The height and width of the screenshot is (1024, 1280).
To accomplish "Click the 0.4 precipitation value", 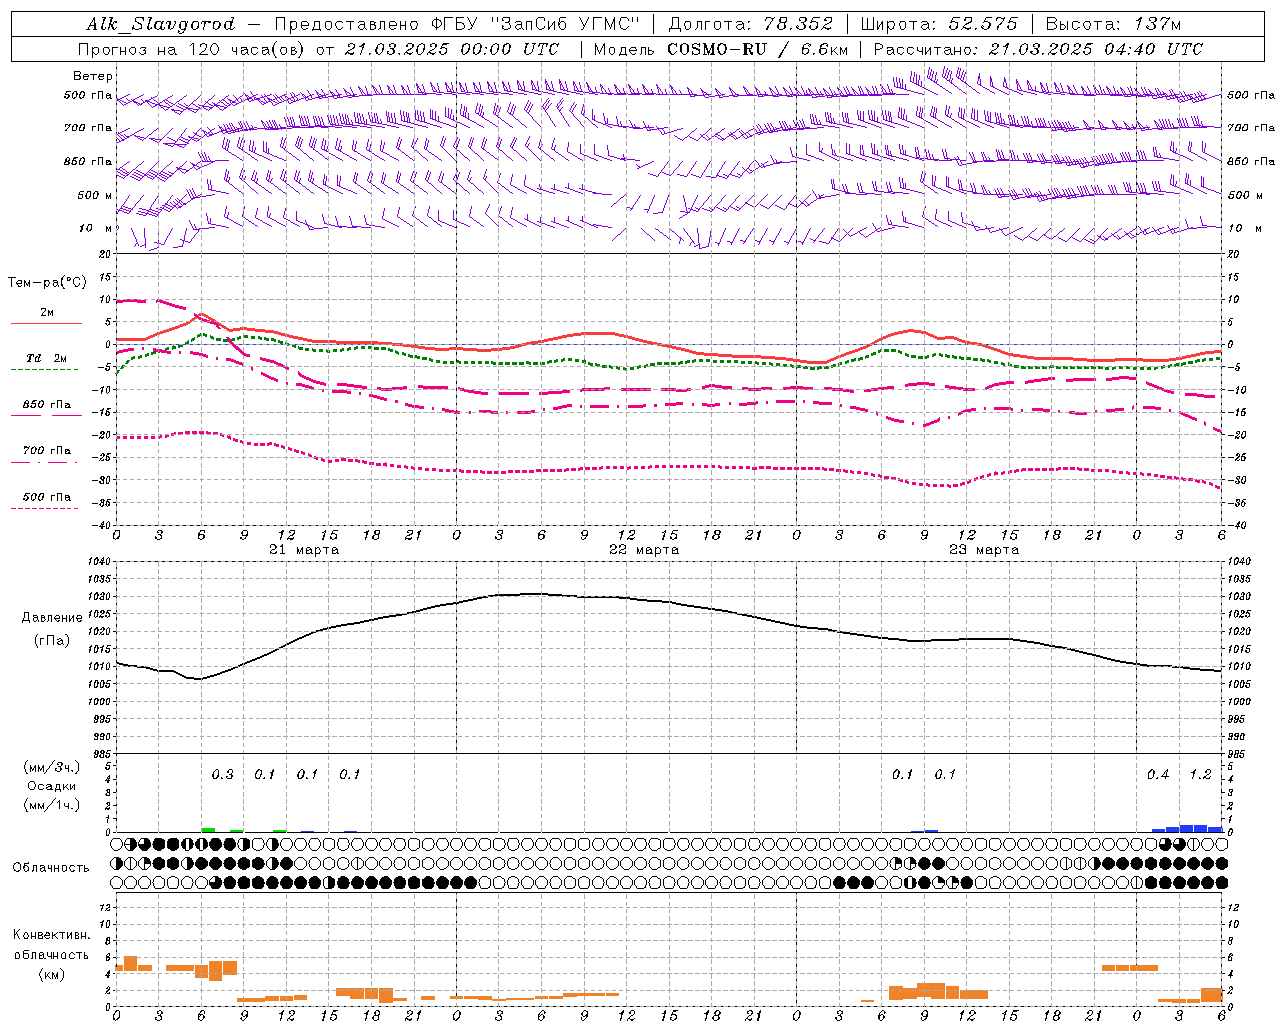I will click(1158, 774).
